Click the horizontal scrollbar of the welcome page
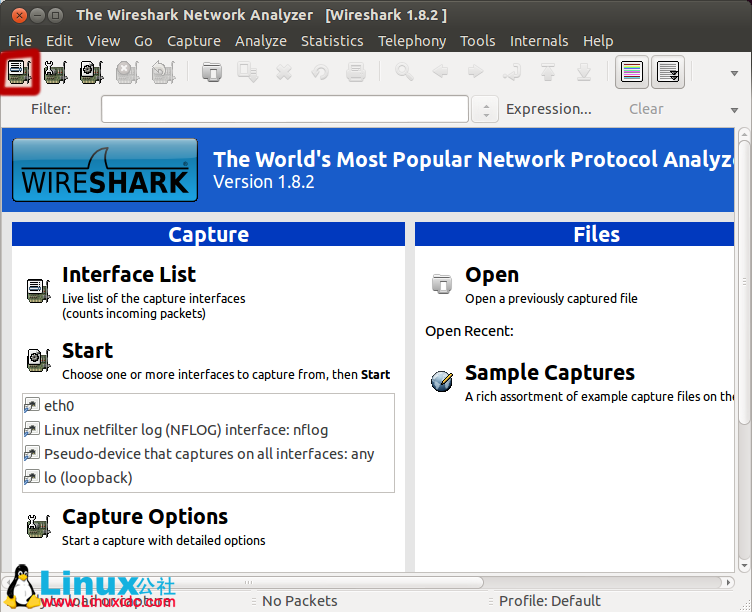 (x=242, y=582)
